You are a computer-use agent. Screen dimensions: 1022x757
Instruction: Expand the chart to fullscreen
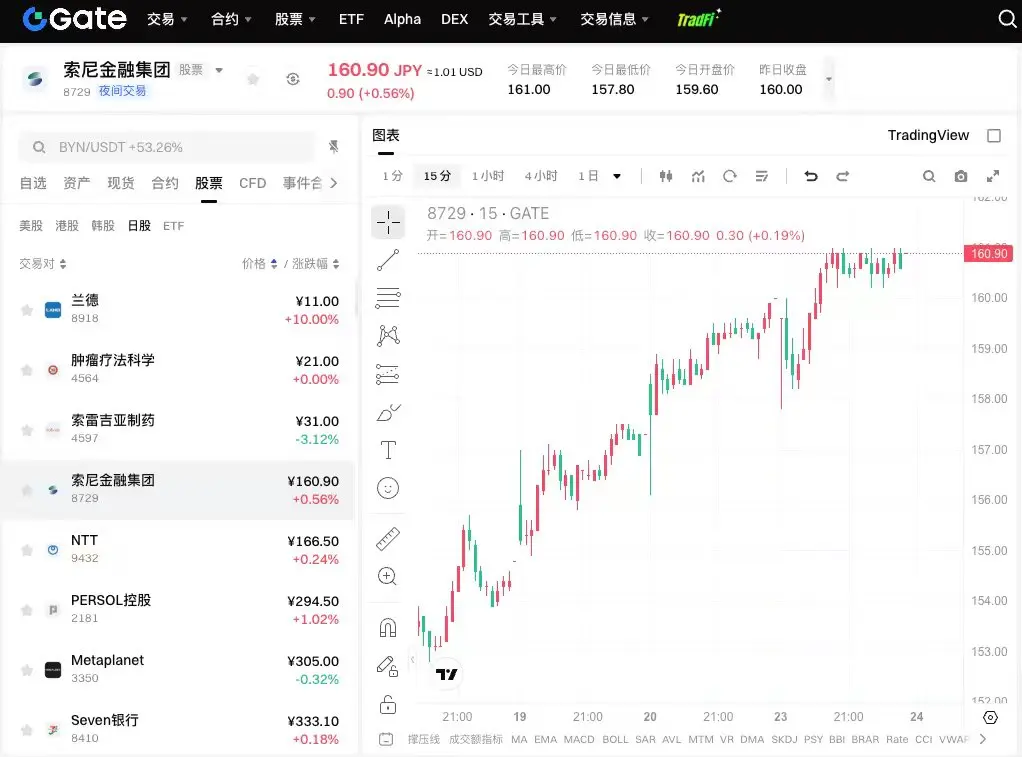tap(993, 176)
